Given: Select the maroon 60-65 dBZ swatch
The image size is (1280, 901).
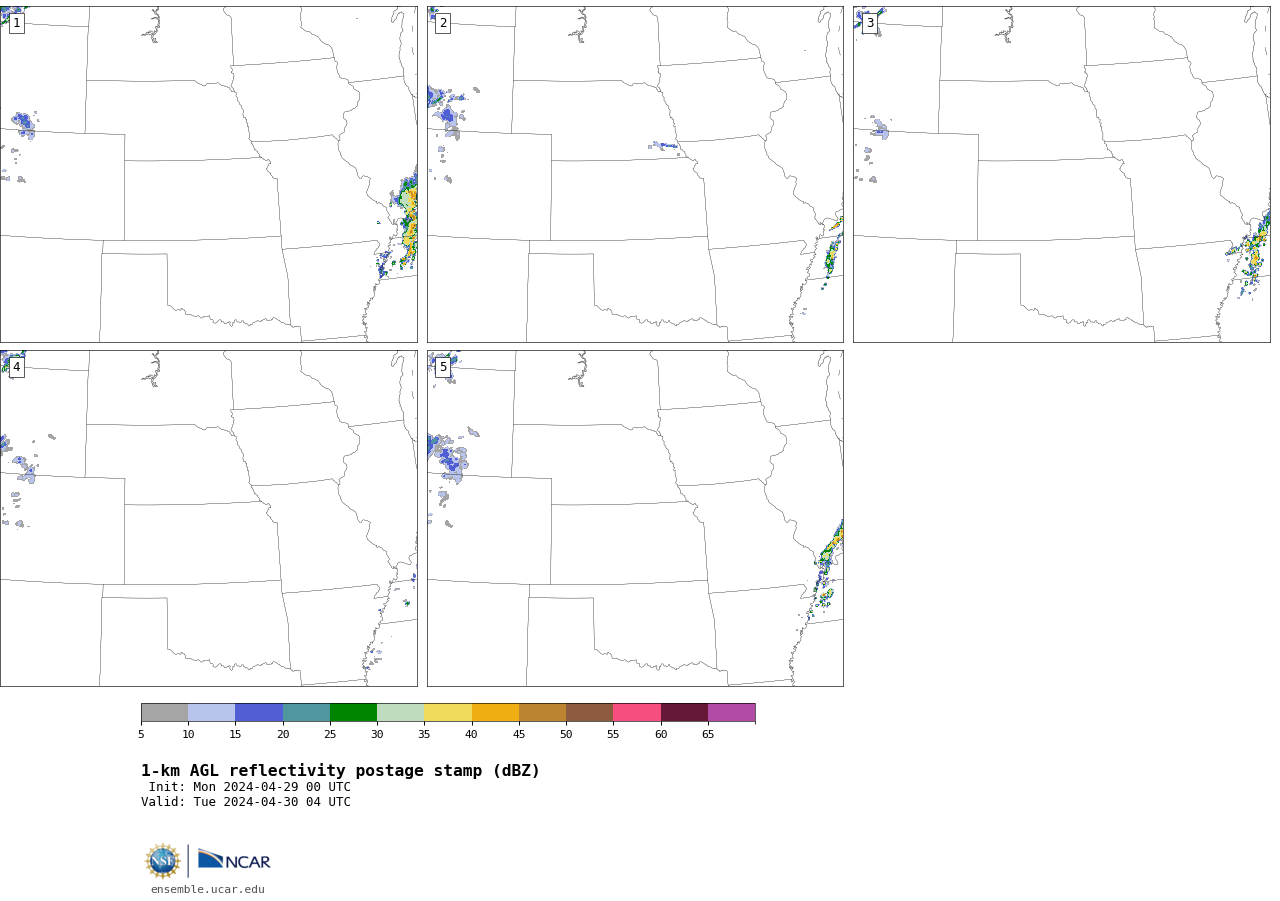Looking at the screenshot, I should 684,712.
